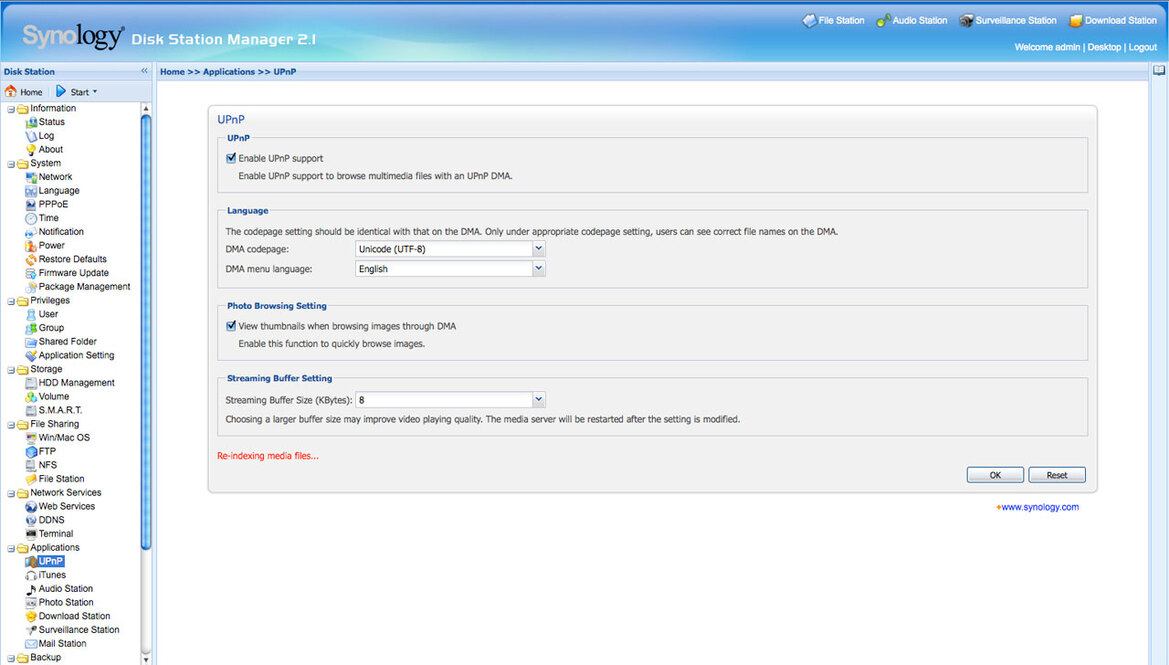
Task: Open Firmware Update in the tree
Action: 73,273
